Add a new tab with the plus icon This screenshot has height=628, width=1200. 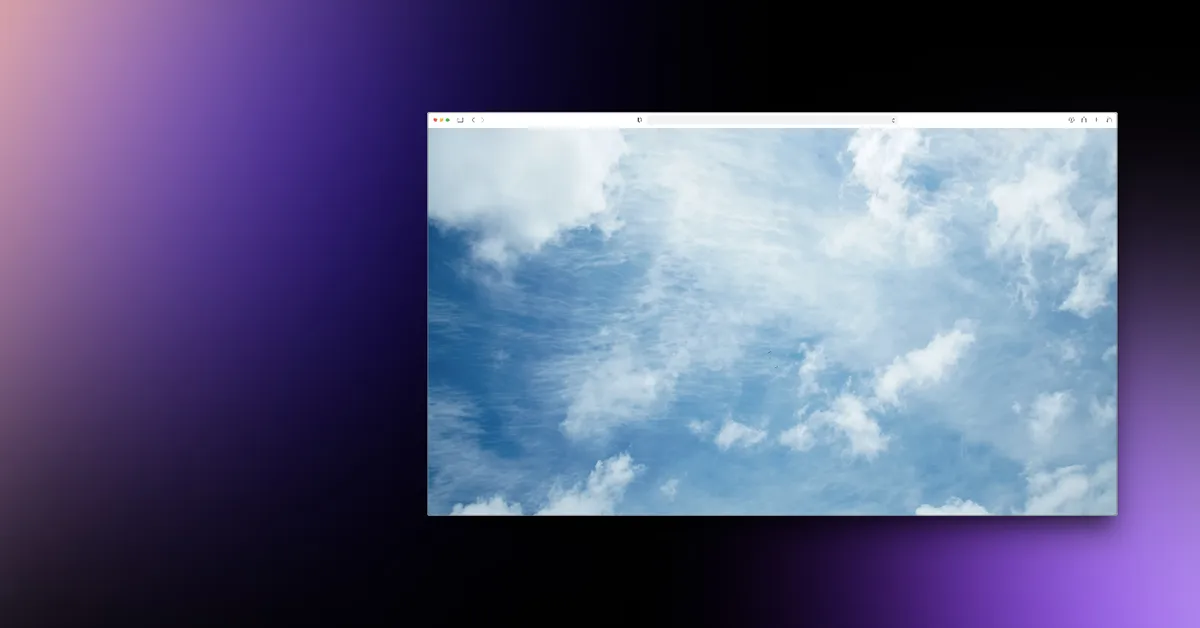(1096, 120)
